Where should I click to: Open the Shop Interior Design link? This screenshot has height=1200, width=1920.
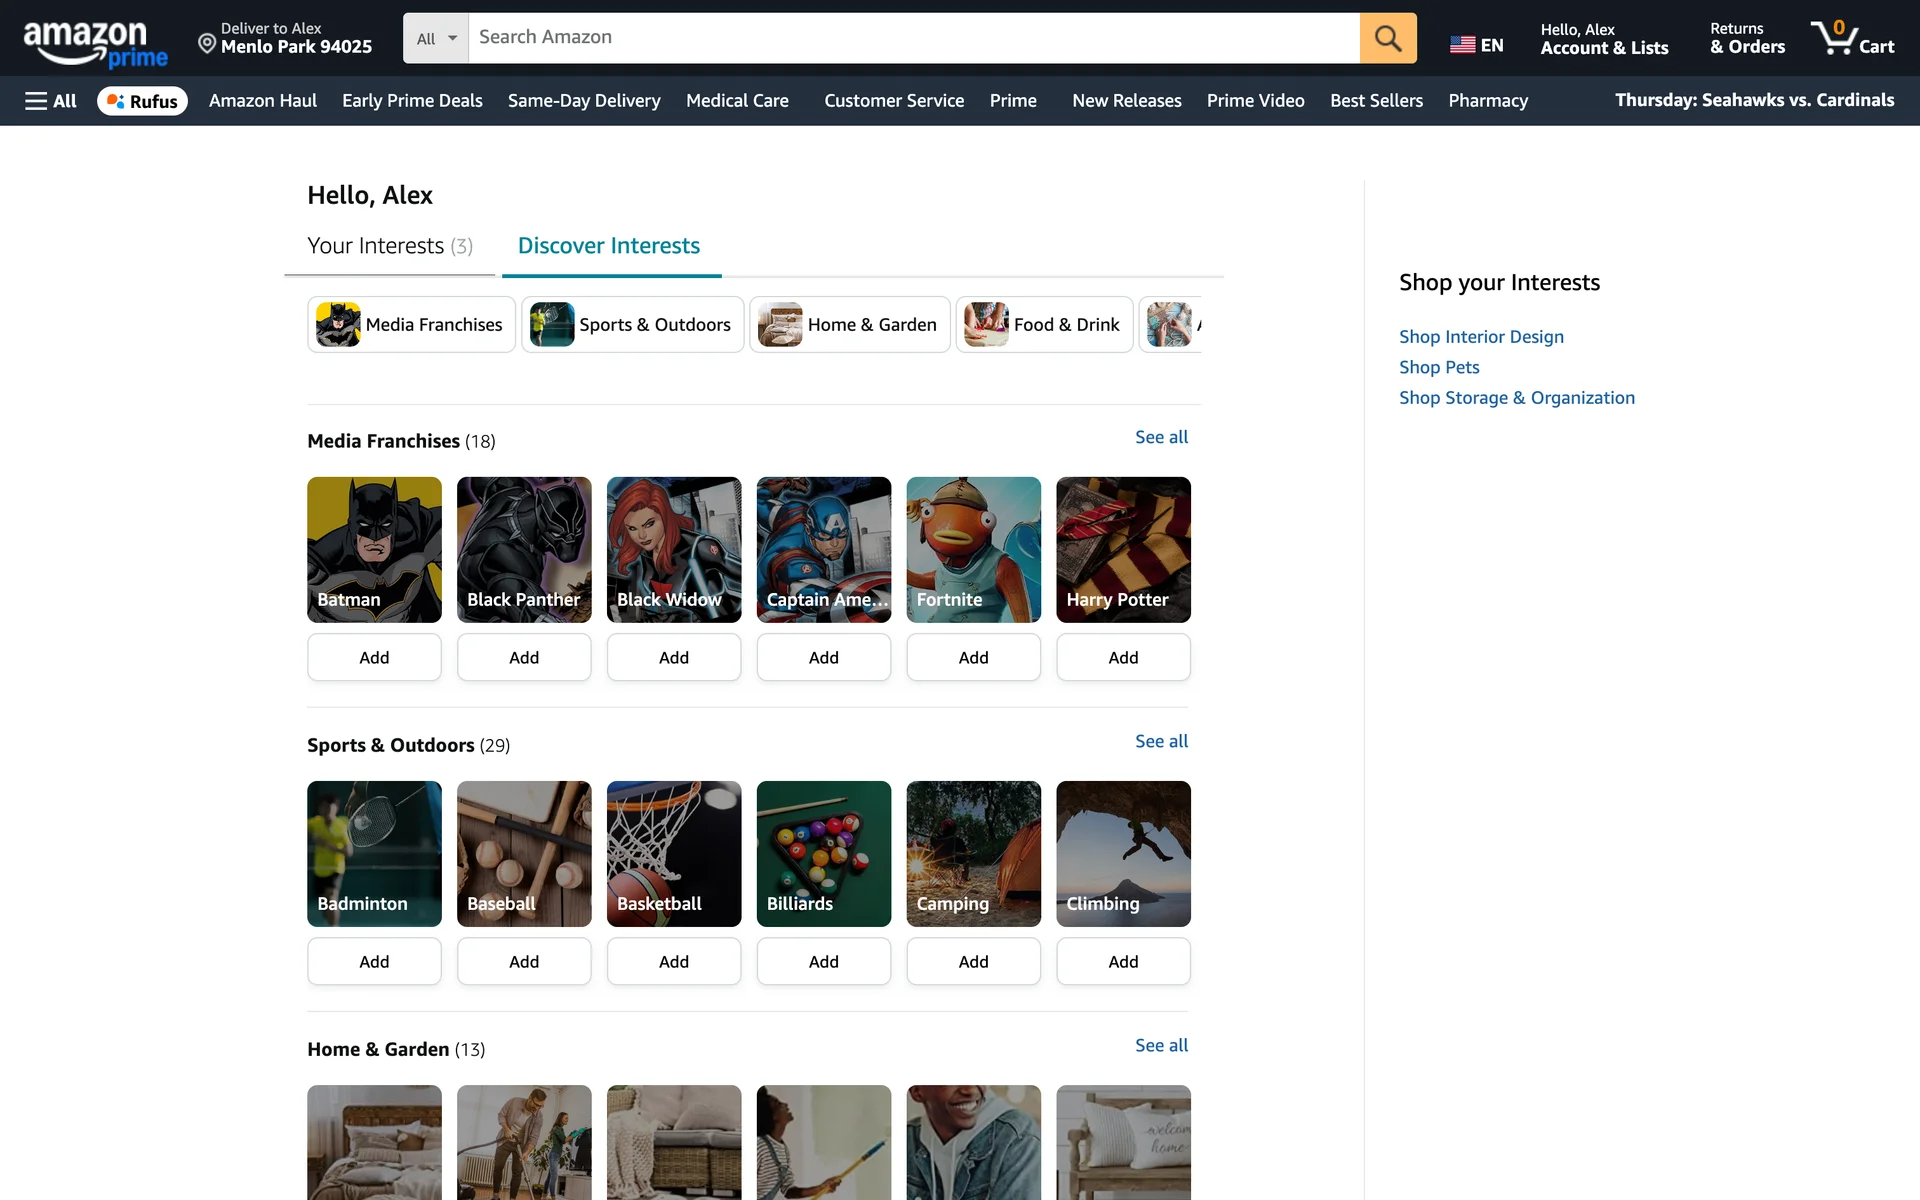tap(1480, 337)
